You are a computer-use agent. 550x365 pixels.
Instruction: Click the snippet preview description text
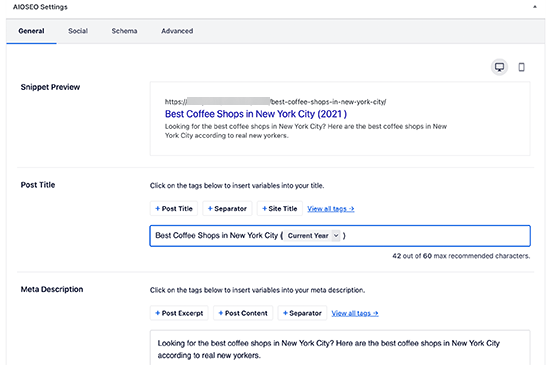tap(306, 131)
